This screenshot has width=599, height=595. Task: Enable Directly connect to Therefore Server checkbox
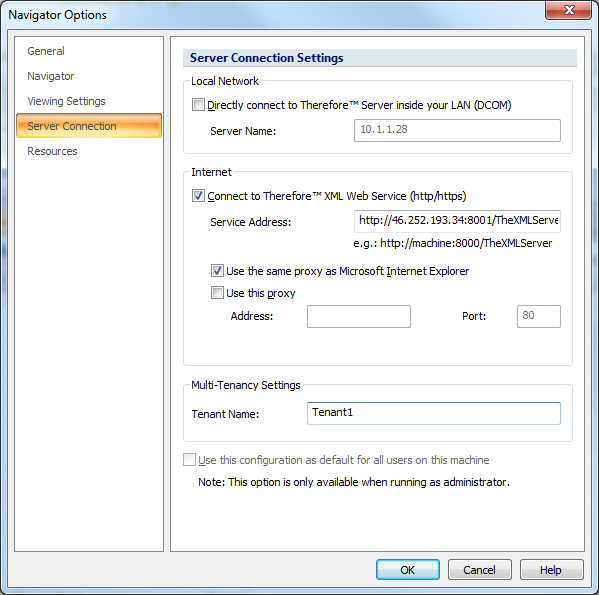click(x=198, y=105)
